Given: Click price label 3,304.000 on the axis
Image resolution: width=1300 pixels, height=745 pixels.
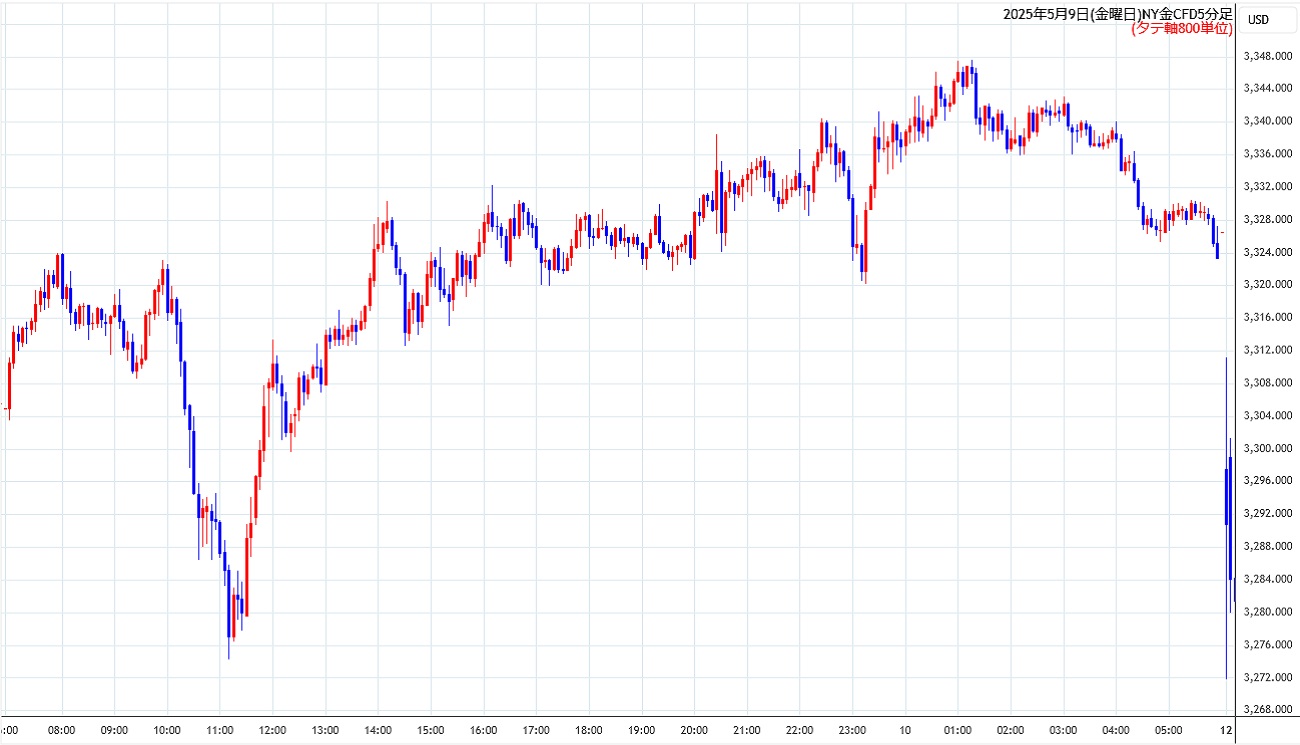Looking at the screenshot, I should (1268, 415).
